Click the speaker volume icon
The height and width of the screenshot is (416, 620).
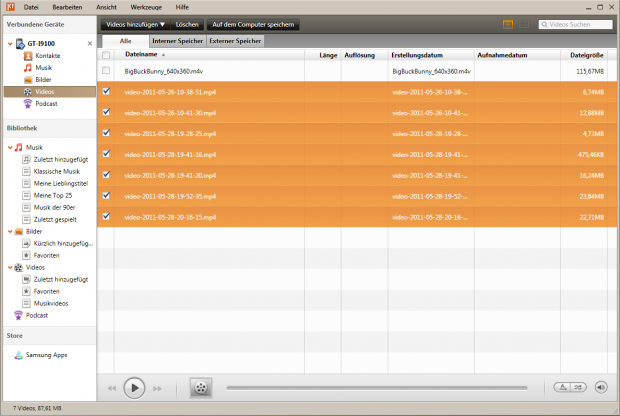coord(601,387)
